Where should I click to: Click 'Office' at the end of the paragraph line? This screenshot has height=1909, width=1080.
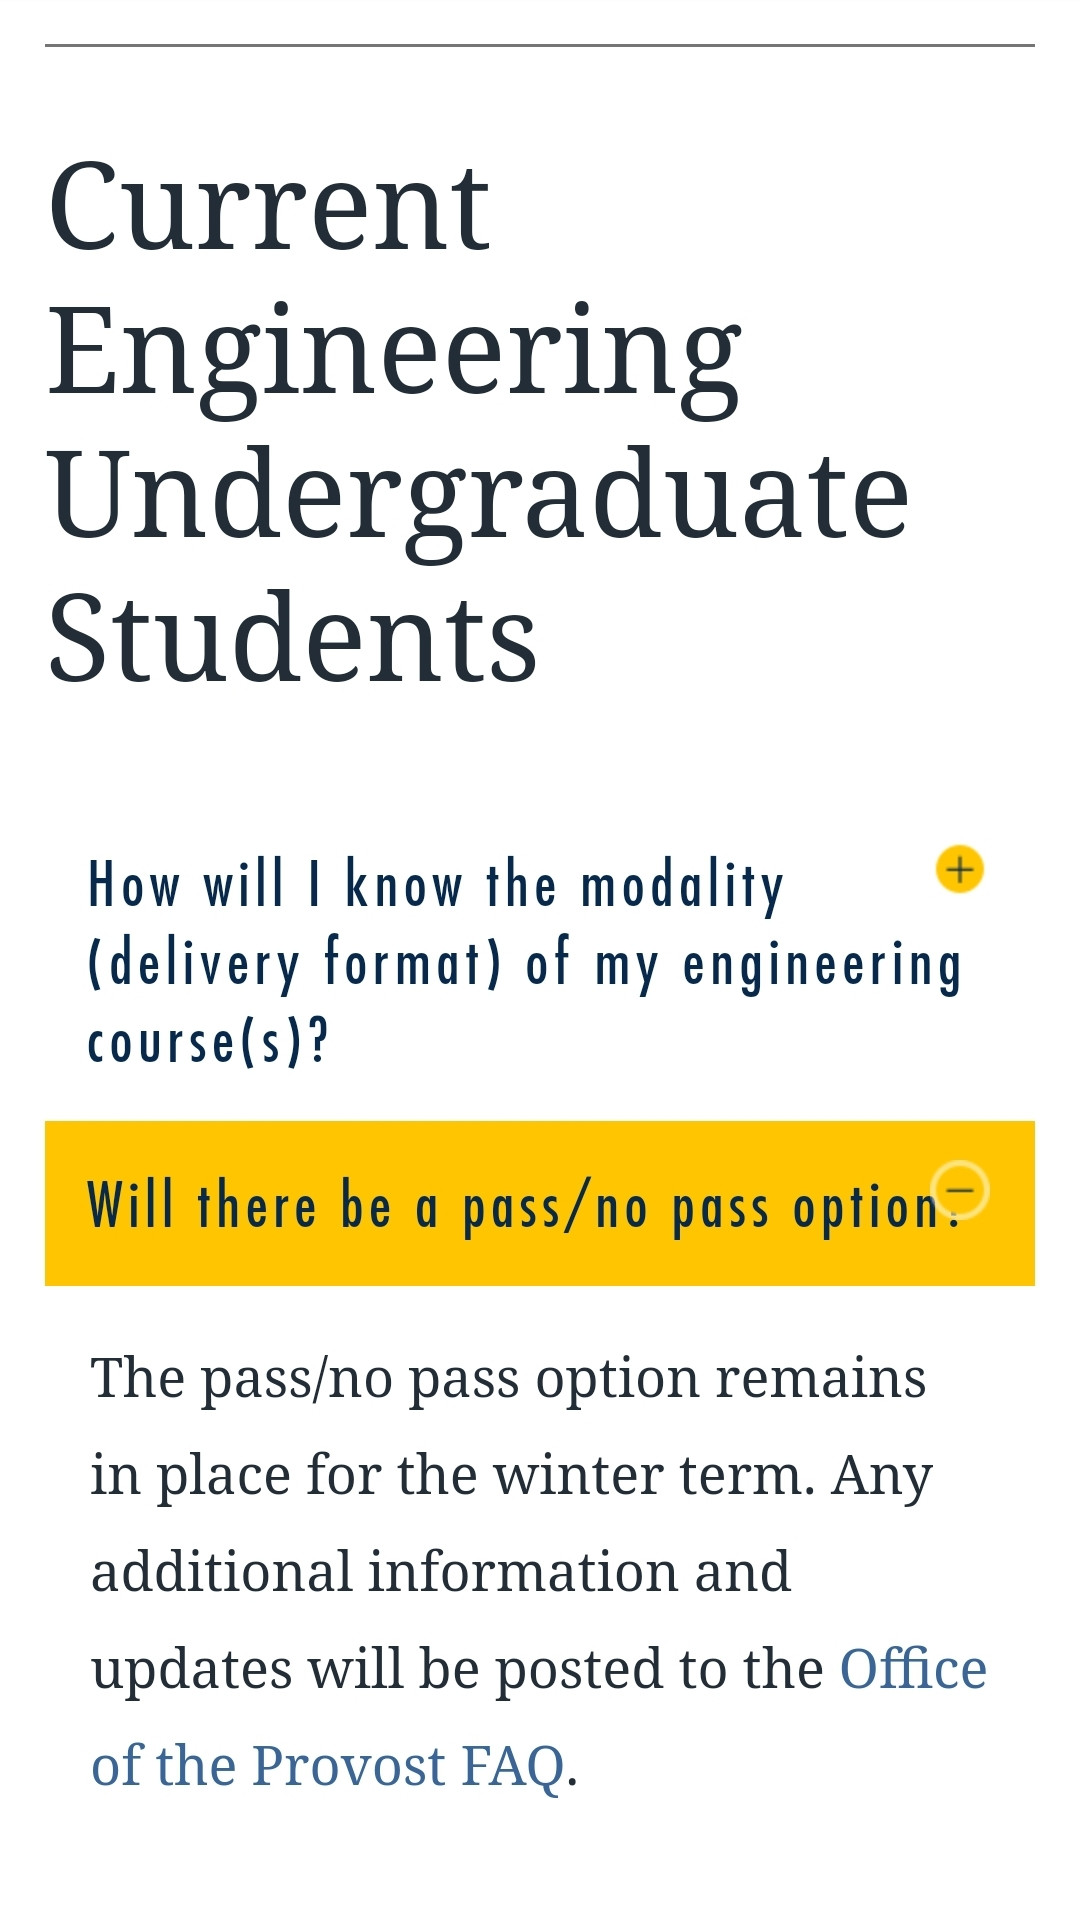coord(912,1669)
